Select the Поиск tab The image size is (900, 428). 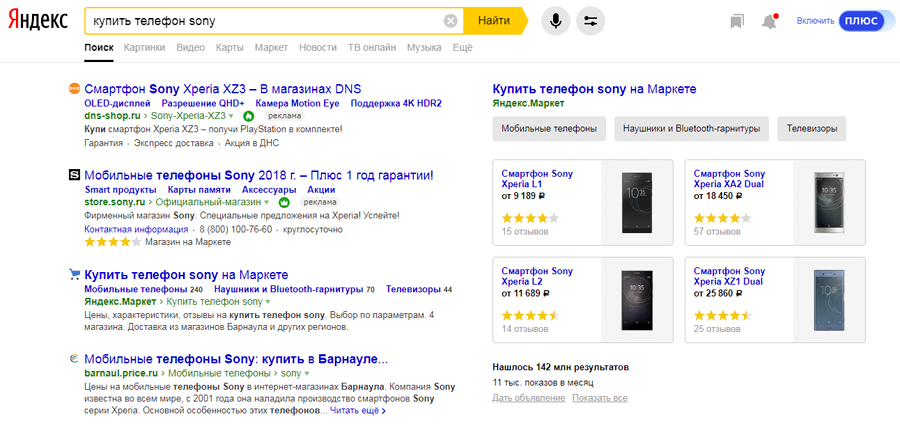pyautogui.click(x=99, y=48)
